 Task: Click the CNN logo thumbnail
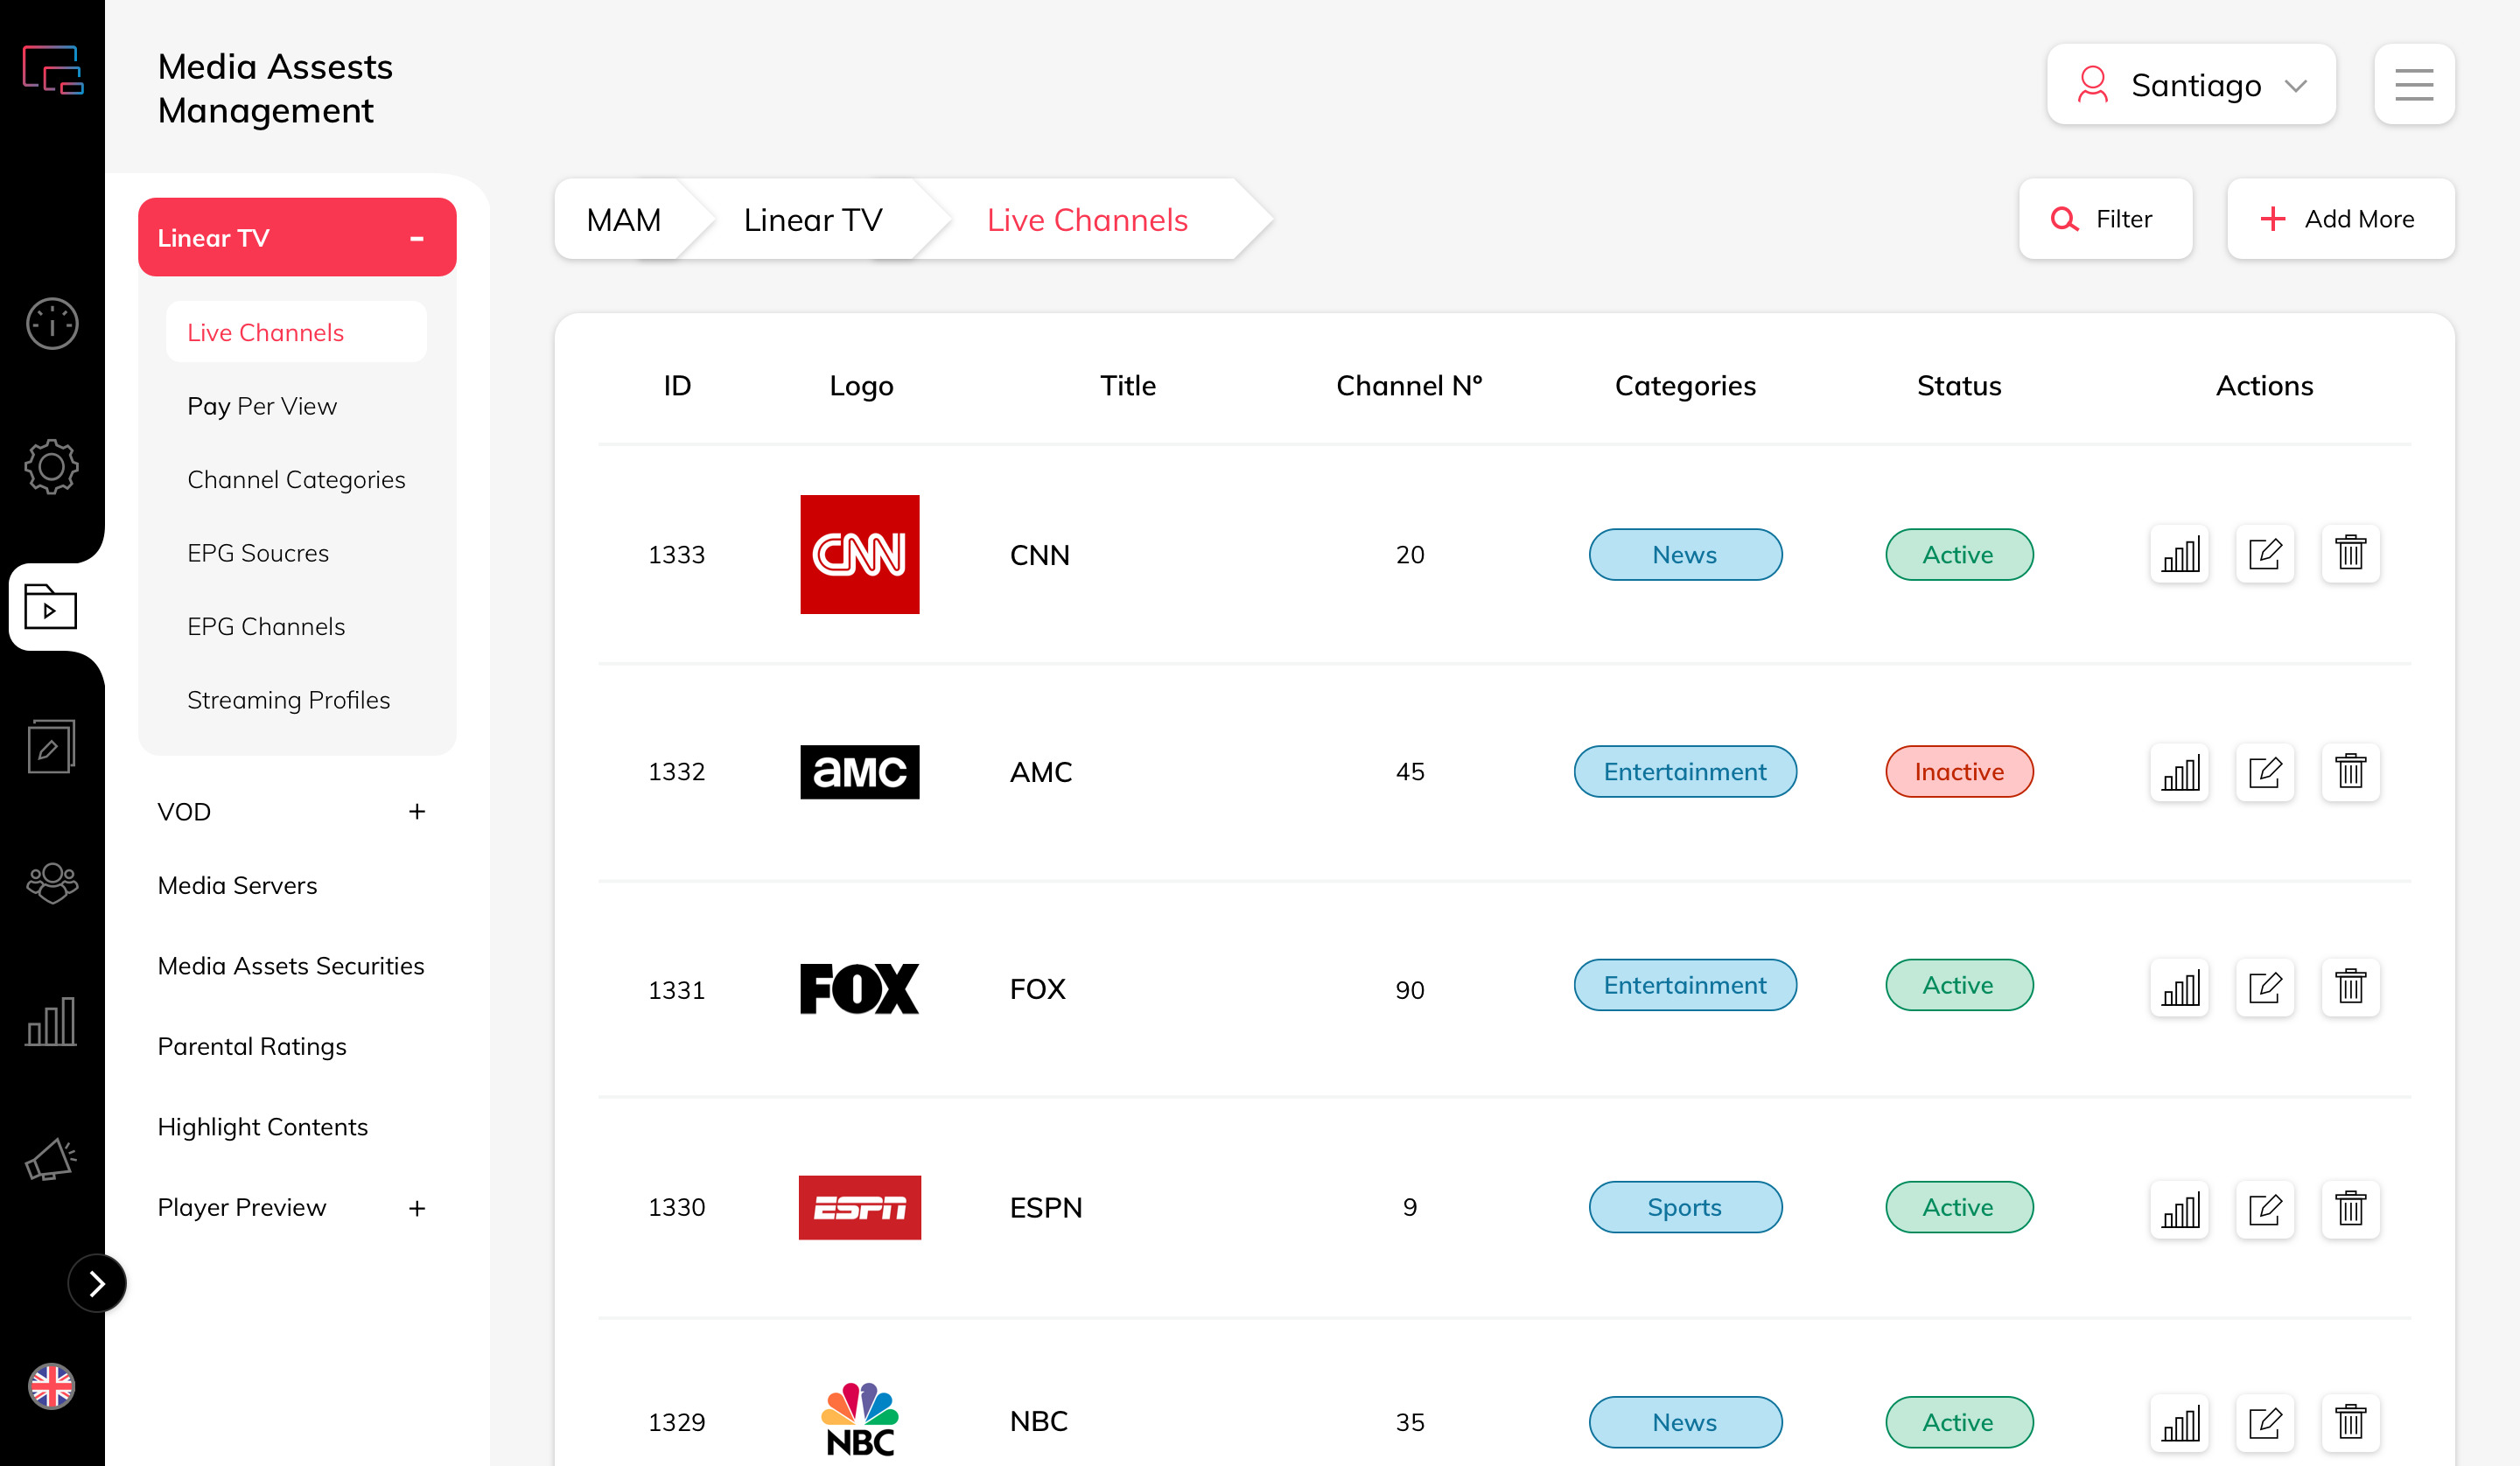tap(860, 554)
